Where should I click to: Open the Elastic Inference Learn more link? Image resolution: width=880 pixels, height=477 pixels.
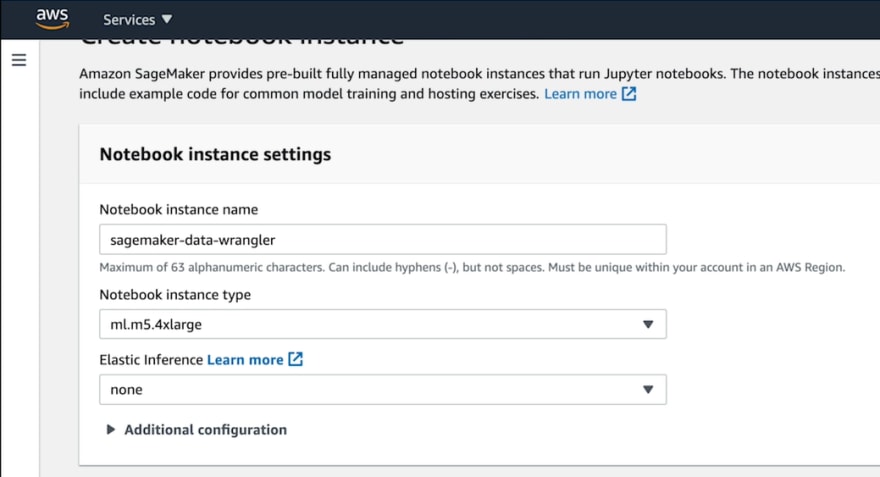tap(245, 360)
